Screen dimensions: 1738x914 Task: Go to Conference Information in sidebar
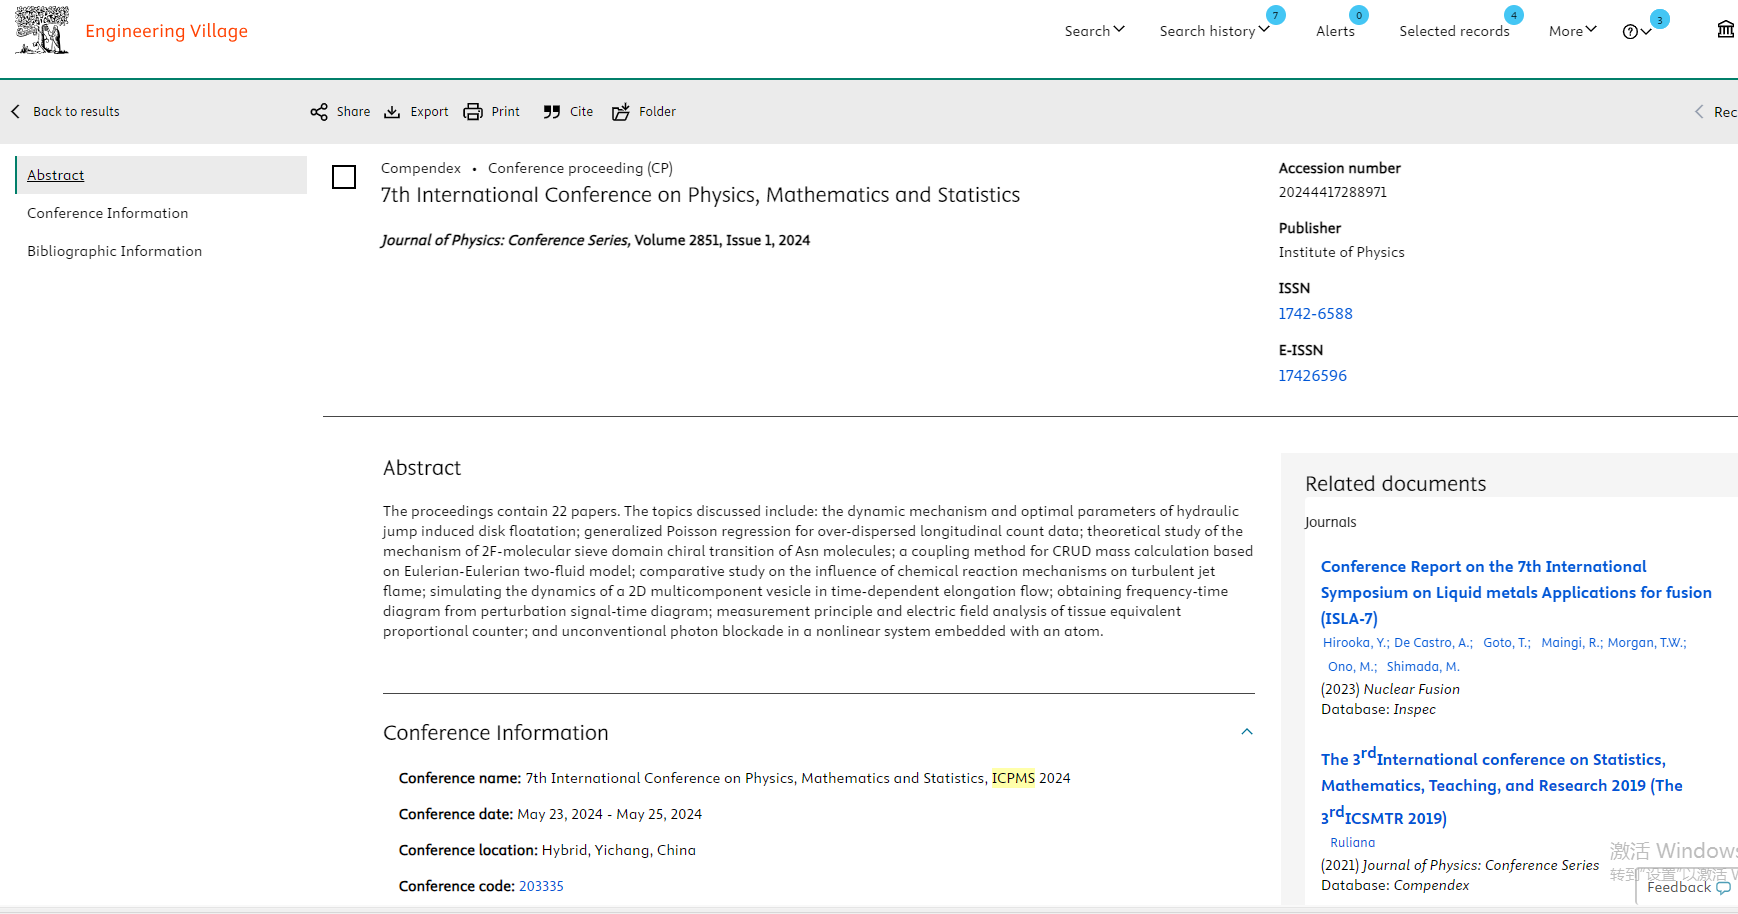point(108,213)
